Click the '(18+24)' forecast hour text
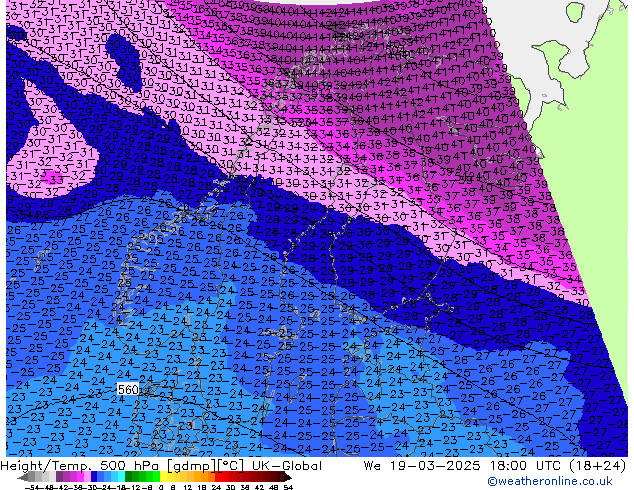Screen dimensions: 634x490 pyautogui.click(x=597, y=466)
